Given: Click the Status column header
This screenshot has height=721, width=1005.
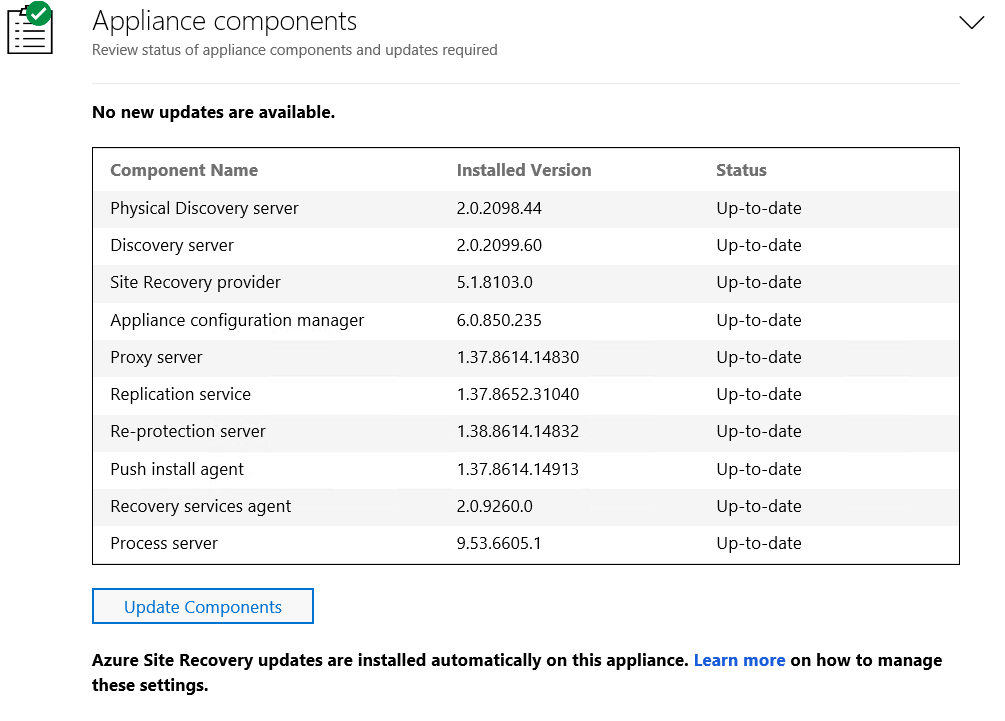Looking at the screenshot, I should pyautogui.click(x=741, y=170).
